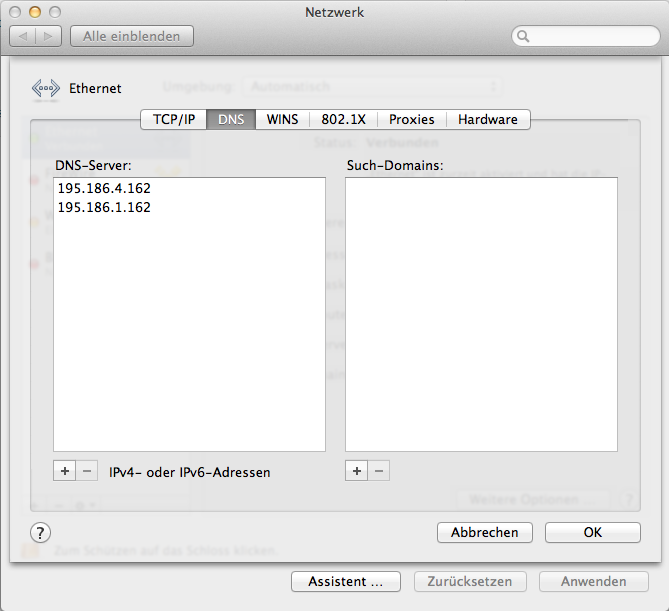Add a DNS server with plus button

(x=65, y=471)
